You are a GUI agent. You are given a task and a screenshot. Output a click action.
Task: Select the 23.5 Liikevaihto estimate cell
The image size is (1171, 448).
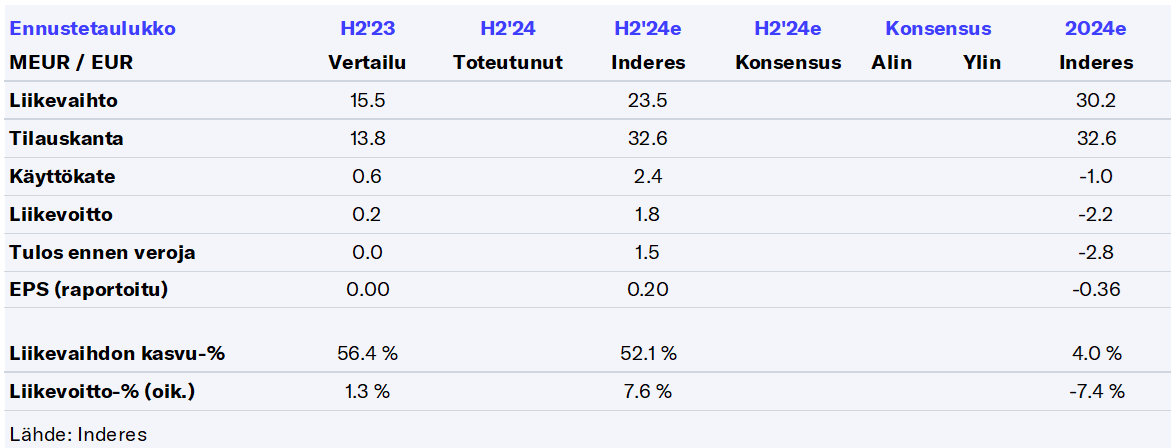click(648, 101)
